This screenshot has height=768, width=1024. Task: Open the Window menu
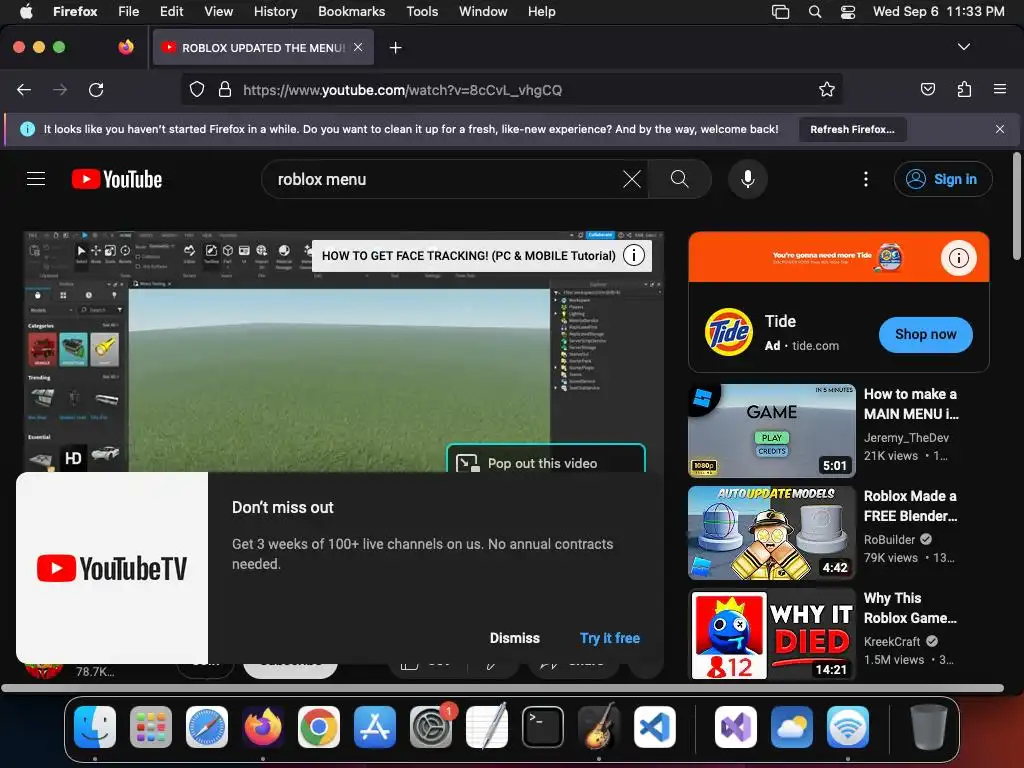[x=483, y=12]
